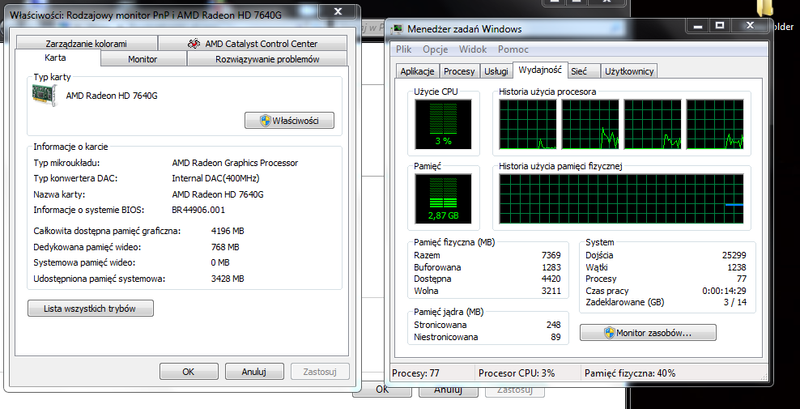800x409 pixels.
Task: Maximize the Task Manager window
Action: [x=720, y=26]
